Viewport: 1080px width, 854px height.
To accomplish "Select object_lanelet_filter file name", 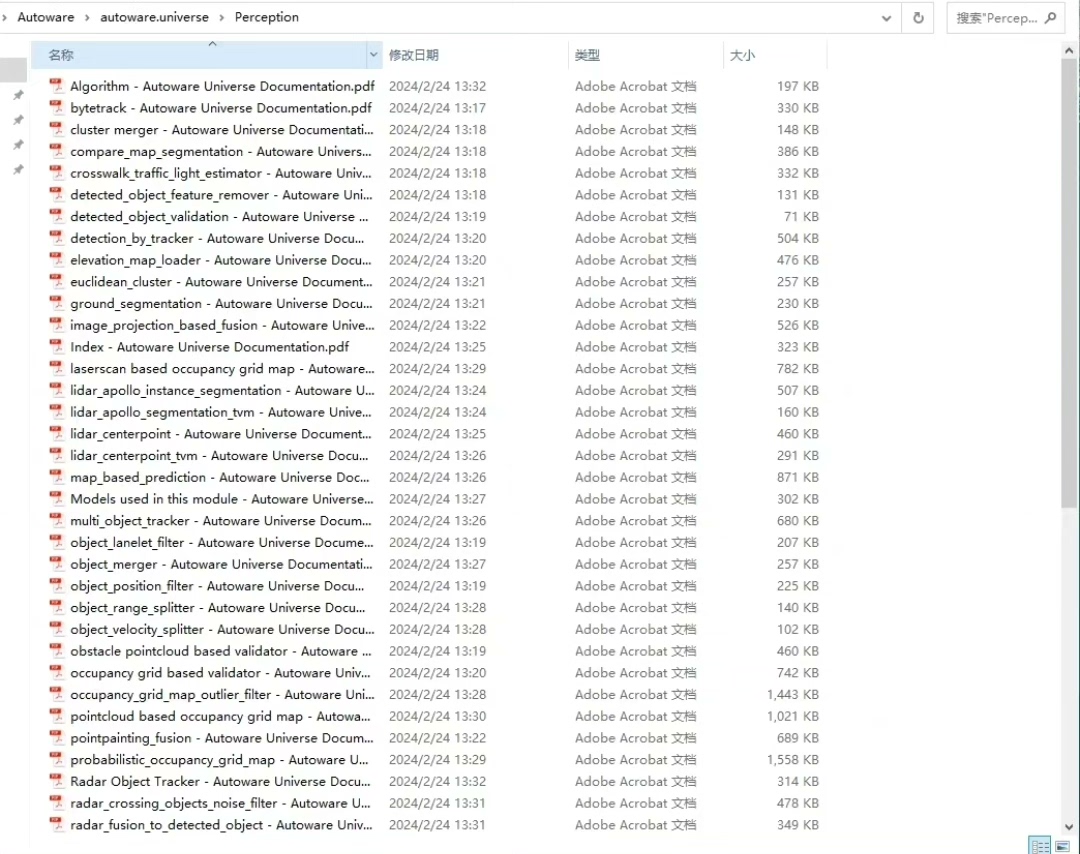I will point(222,542).
